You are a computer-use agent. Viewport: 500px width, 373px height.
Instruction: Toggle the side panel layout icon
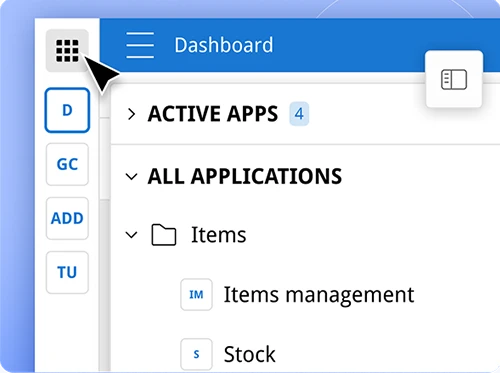click(x=454, y=79)
